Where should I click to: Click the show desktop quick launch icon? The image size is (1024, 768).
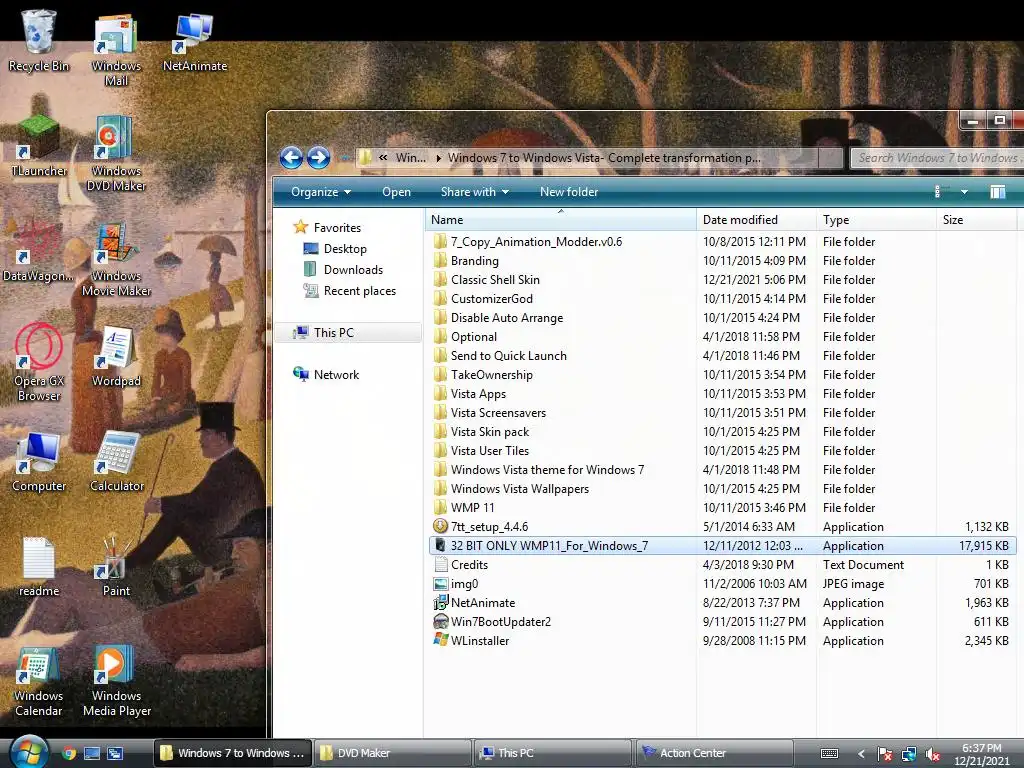(92, 753)
